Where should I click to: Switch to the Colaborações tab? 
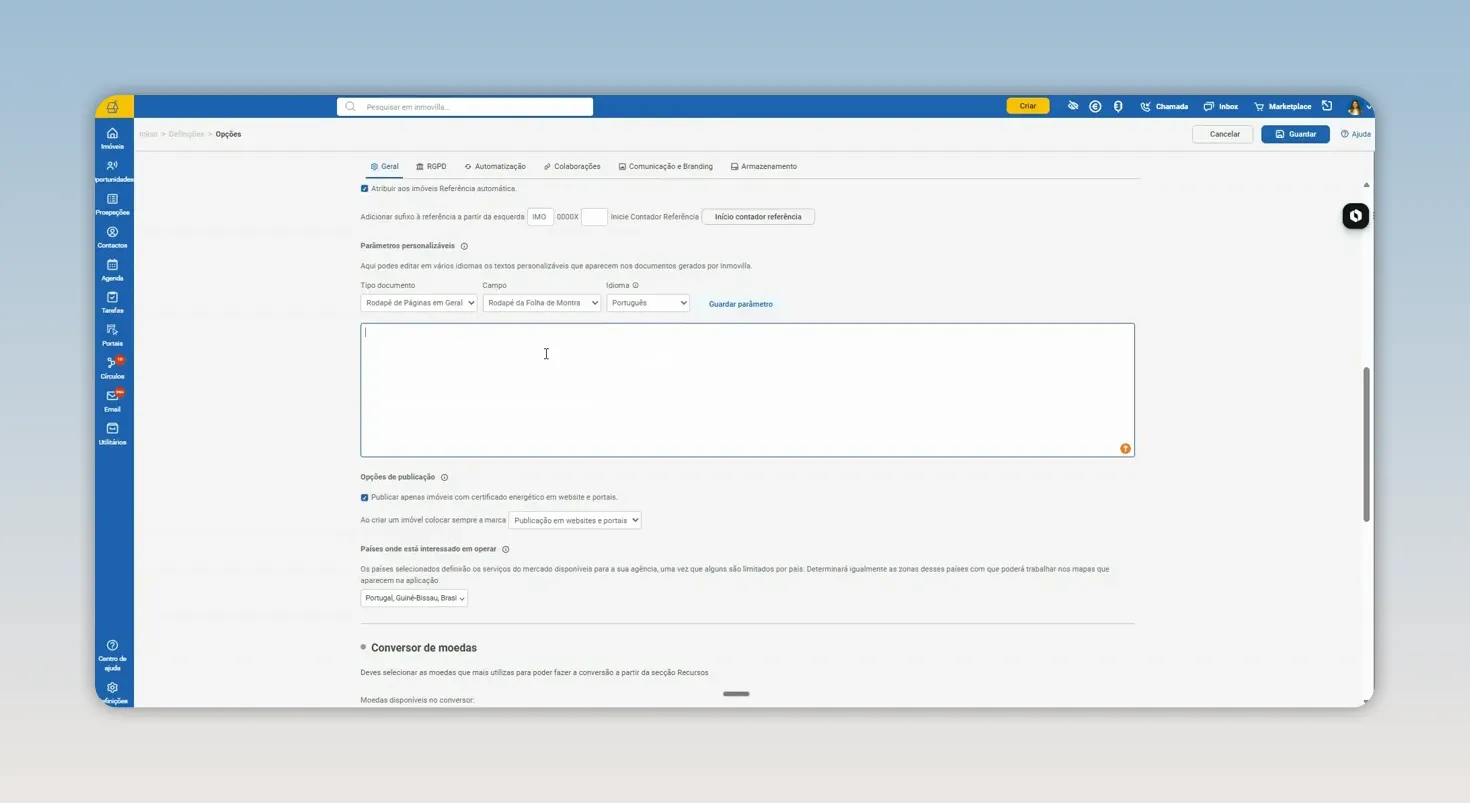coord(572,166)
